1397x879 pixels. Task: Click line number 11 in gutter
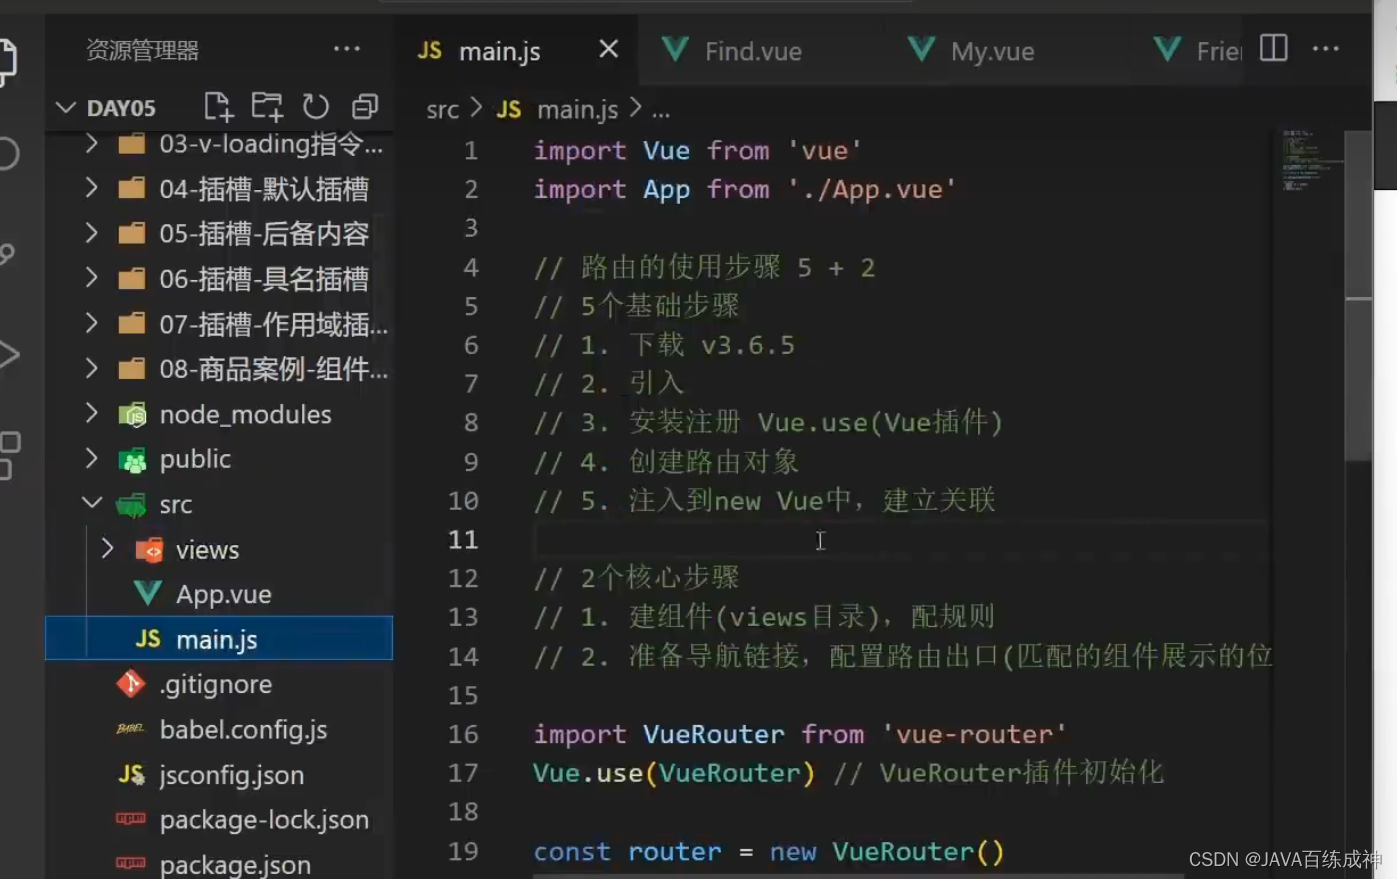pyautogui.click(x=463, y=539)
